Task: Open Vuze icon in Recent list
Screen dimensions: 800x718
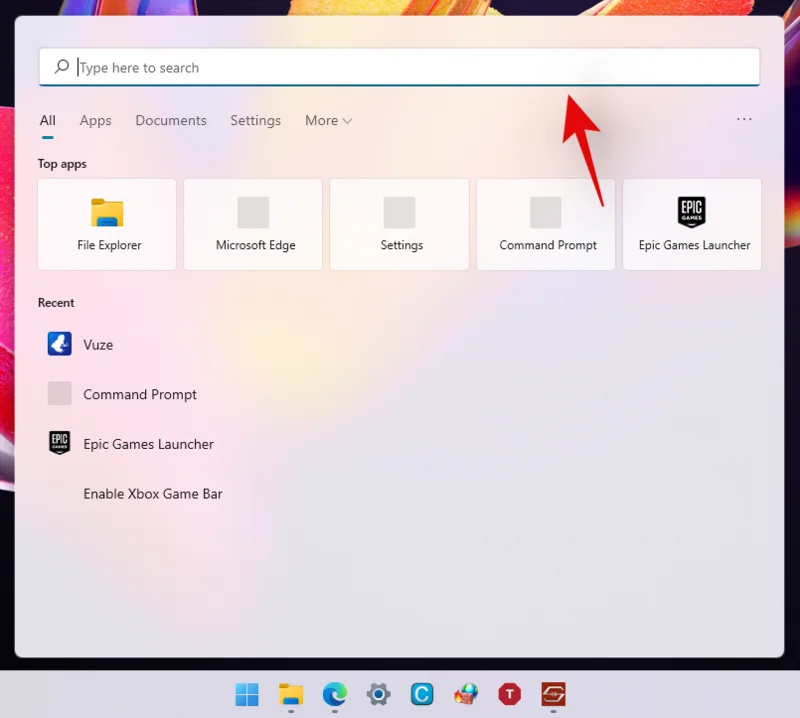Action: click(60, 344)
